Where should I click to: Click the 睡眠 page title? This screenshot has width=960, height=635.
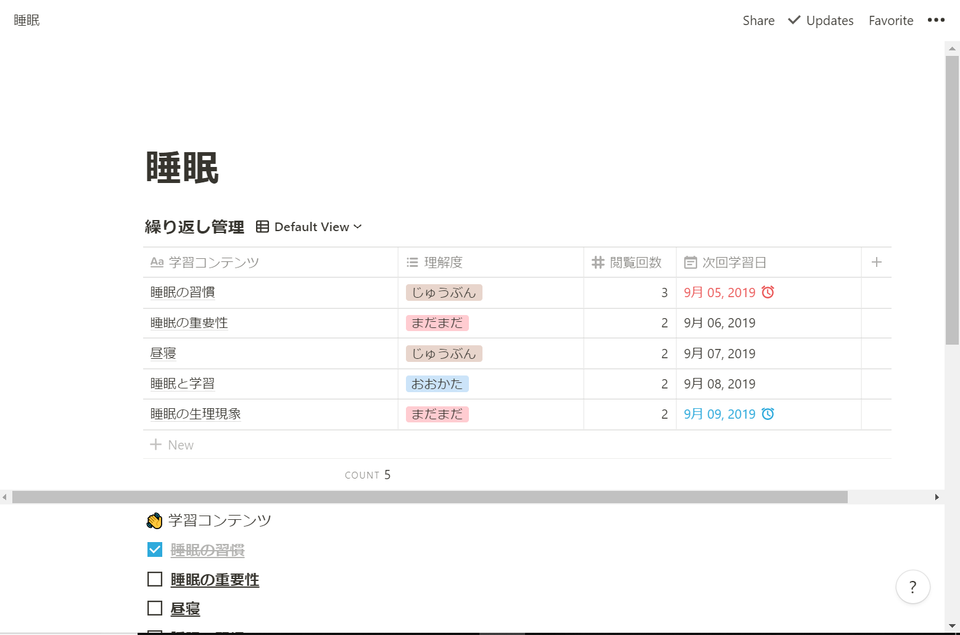pos(182,167)
